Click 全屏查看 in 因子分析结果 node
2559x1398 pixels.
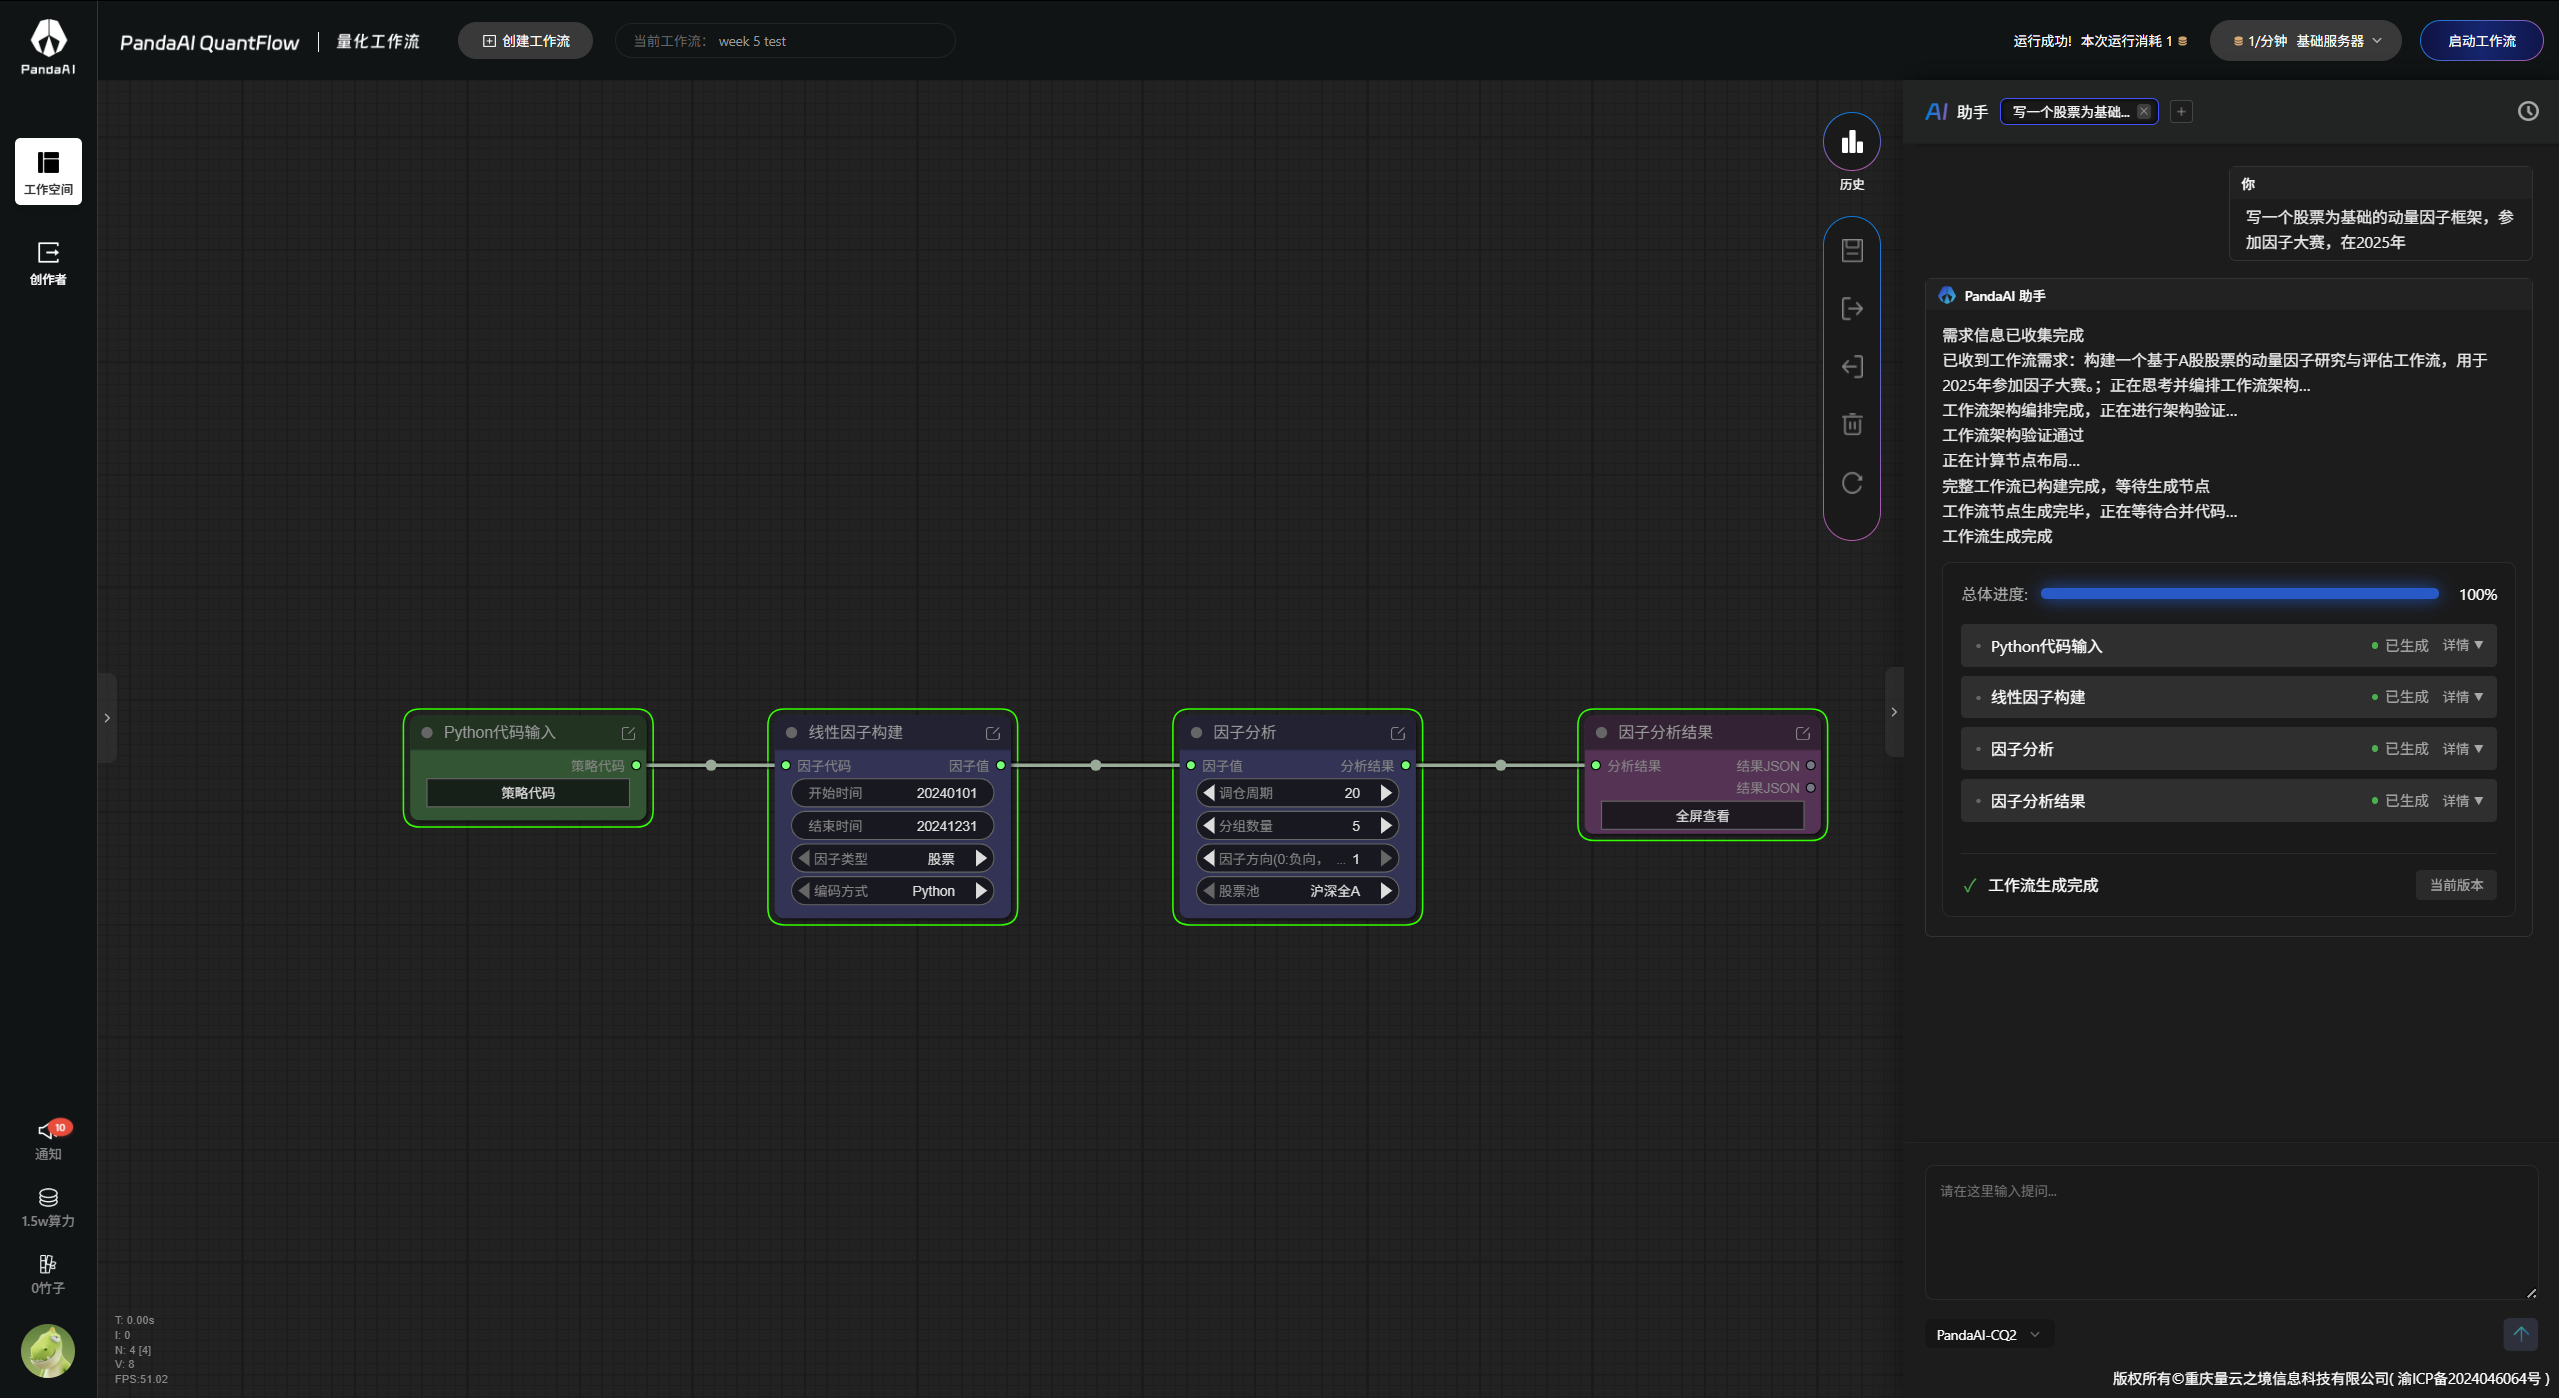1702,816
